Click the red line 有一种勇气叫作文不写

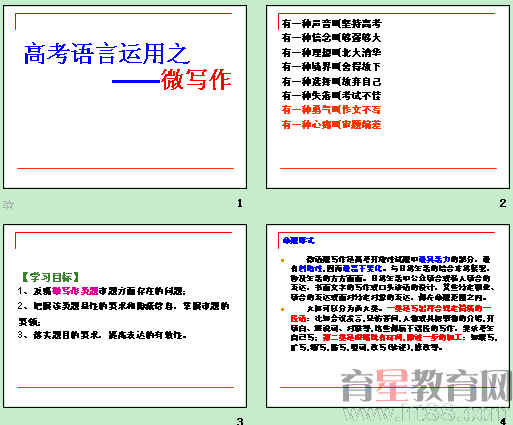pyautogui.click(x=331, y=110)
